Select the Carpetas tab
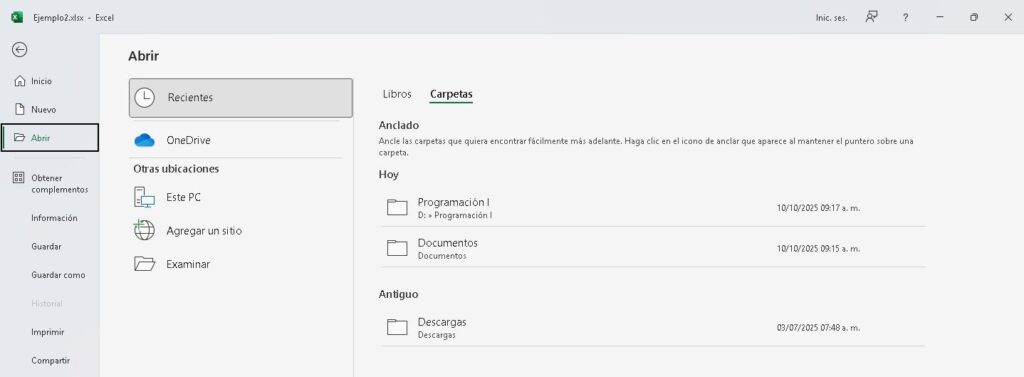 coord(451,94)
